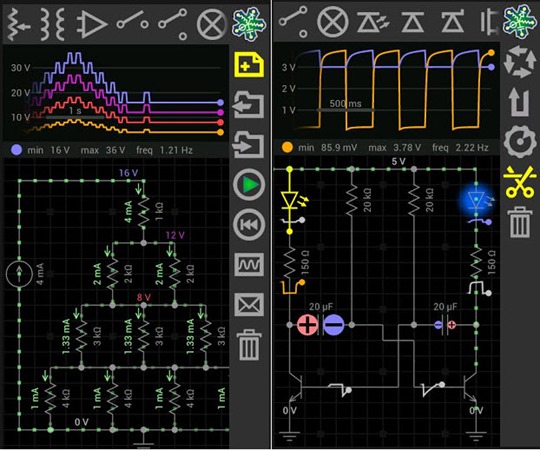
Task: Select the left NPN transistor
Action: [x=295, y=388]
